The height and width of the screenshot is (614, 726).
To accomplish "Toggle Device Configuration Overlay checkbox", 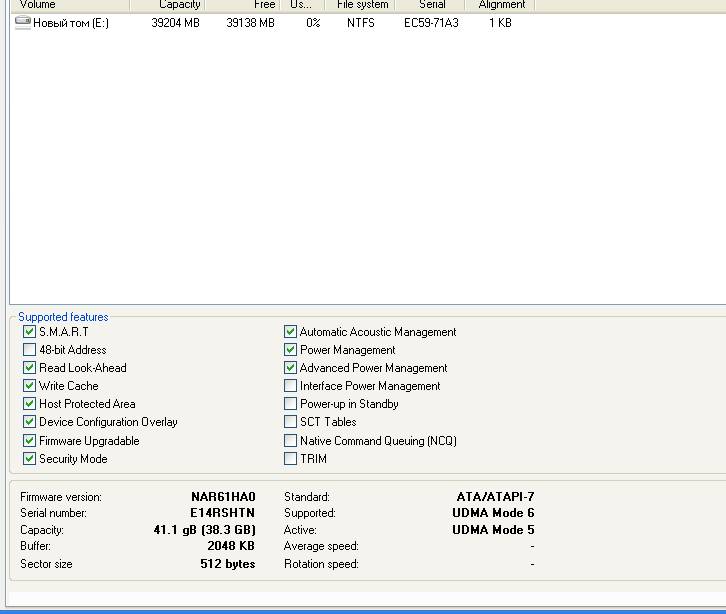I will click(x=29, y=422).
